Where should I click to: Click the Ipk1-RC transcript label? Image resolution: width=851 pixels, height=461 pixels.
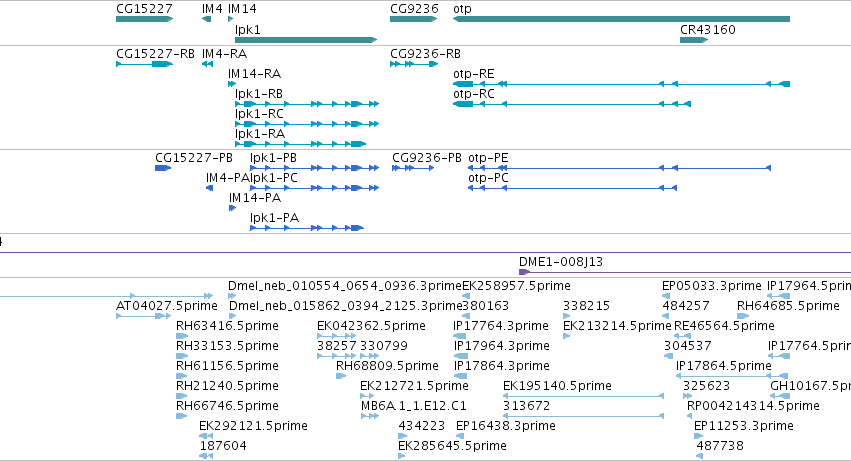coord(259,114)
